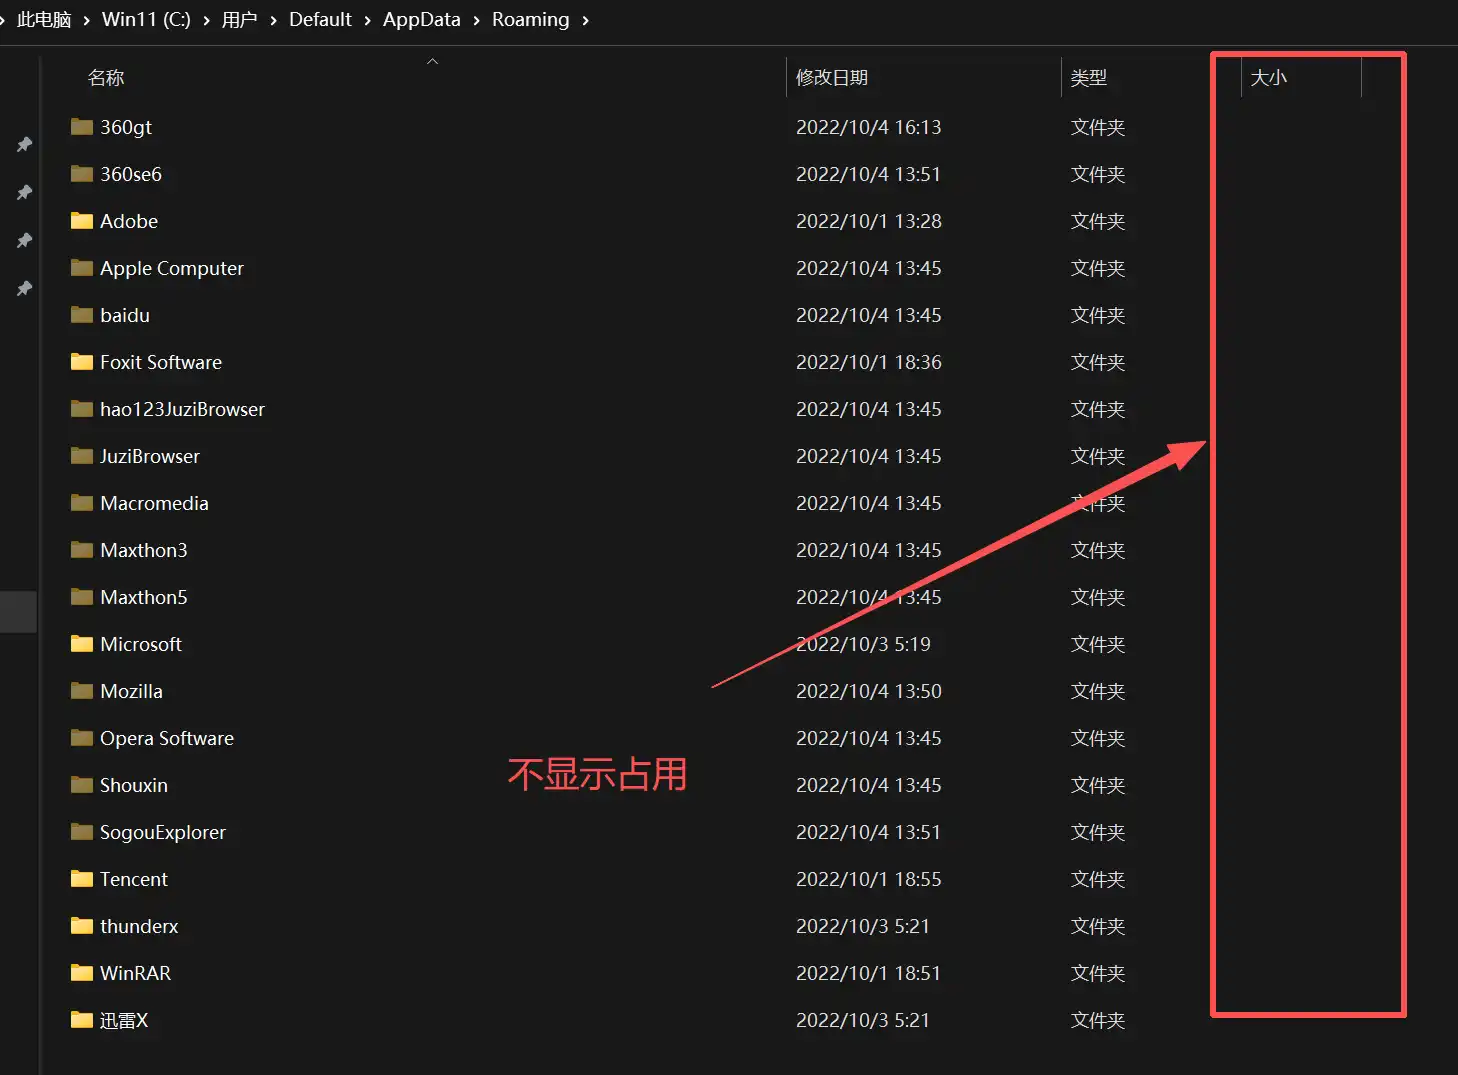Click the Shouxin folder icon
1458x1075 pixels.
[x=82, y=785]
